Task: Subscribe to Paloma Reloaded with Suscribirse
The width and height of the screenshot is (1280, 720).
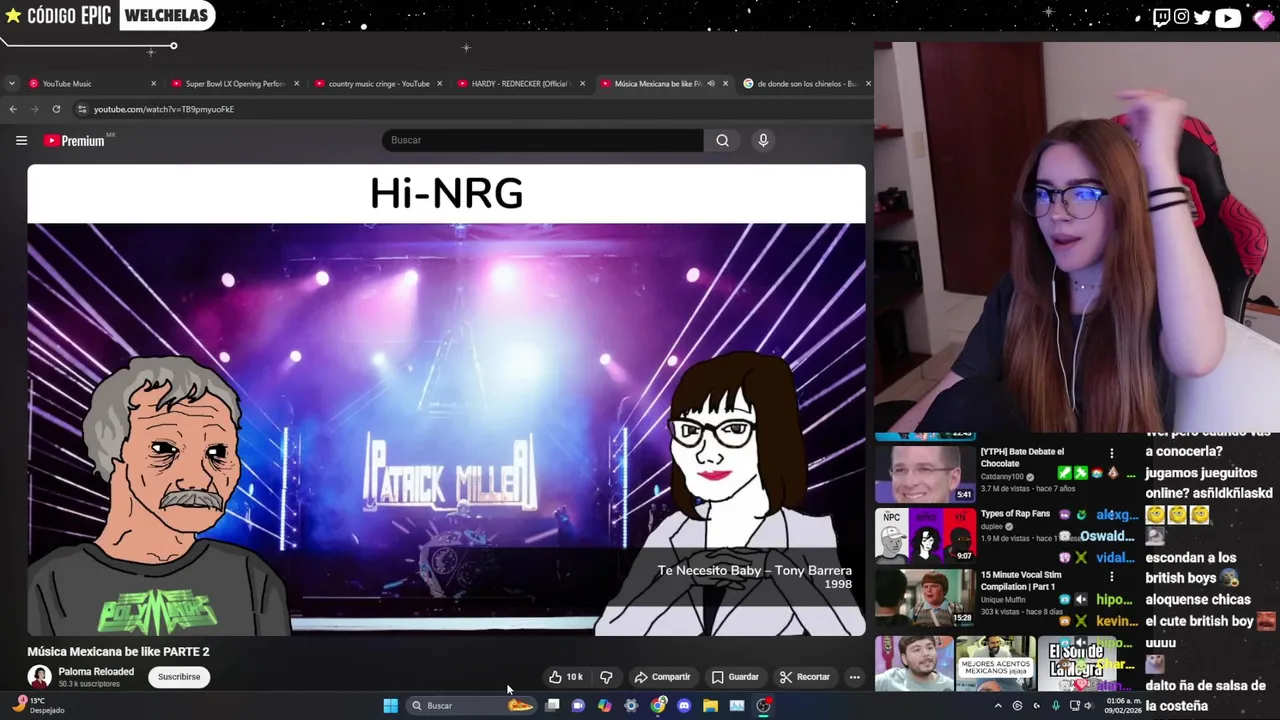Action: pyautogui.click(x=179, y=677)
